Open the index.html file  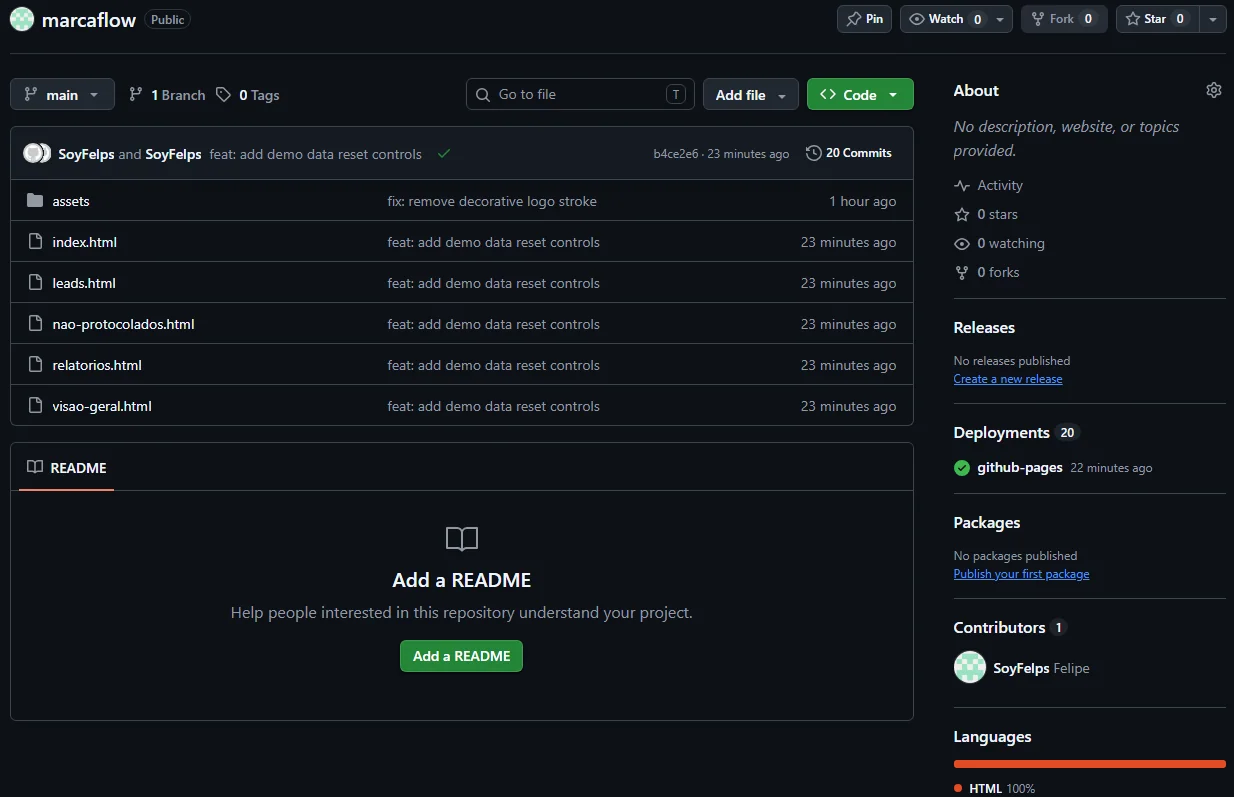(x=85, y=242)
